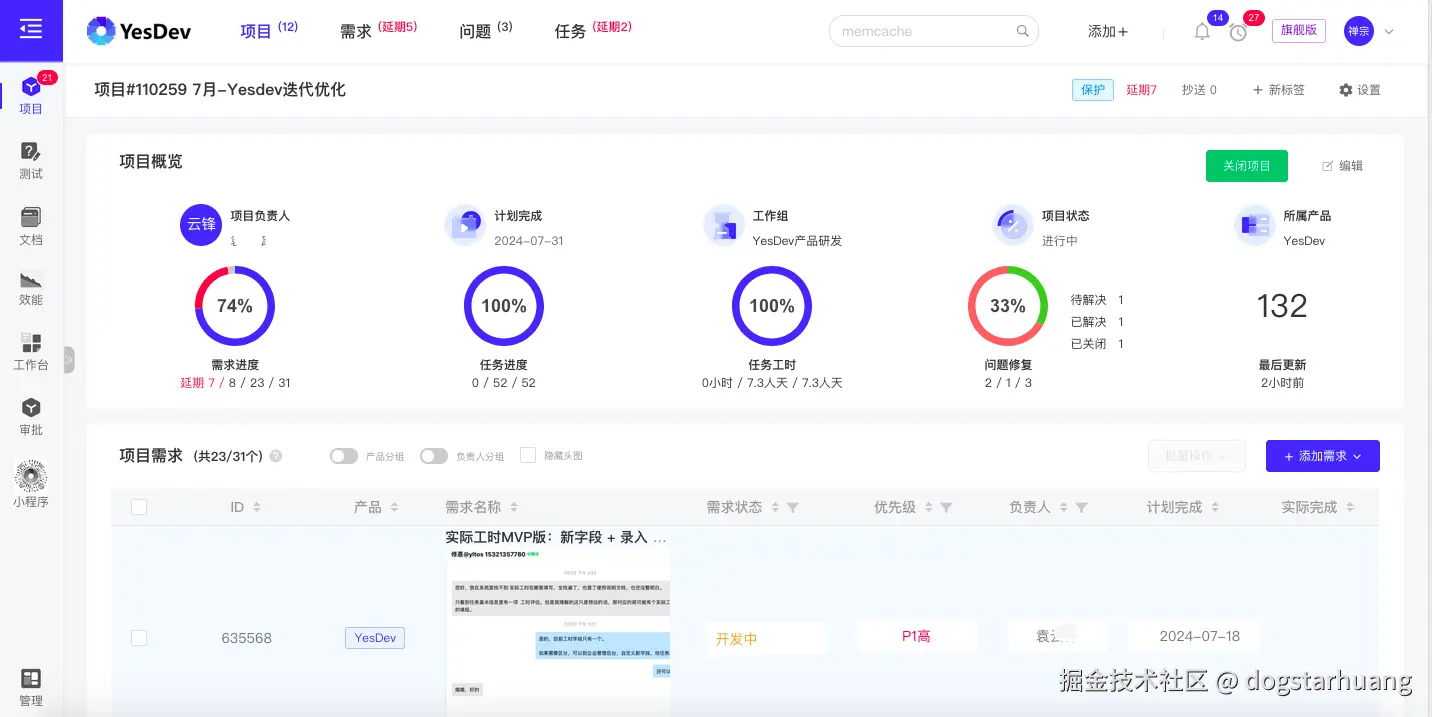
Task: Sort by the 产品 column arrows
Action: 394,508
